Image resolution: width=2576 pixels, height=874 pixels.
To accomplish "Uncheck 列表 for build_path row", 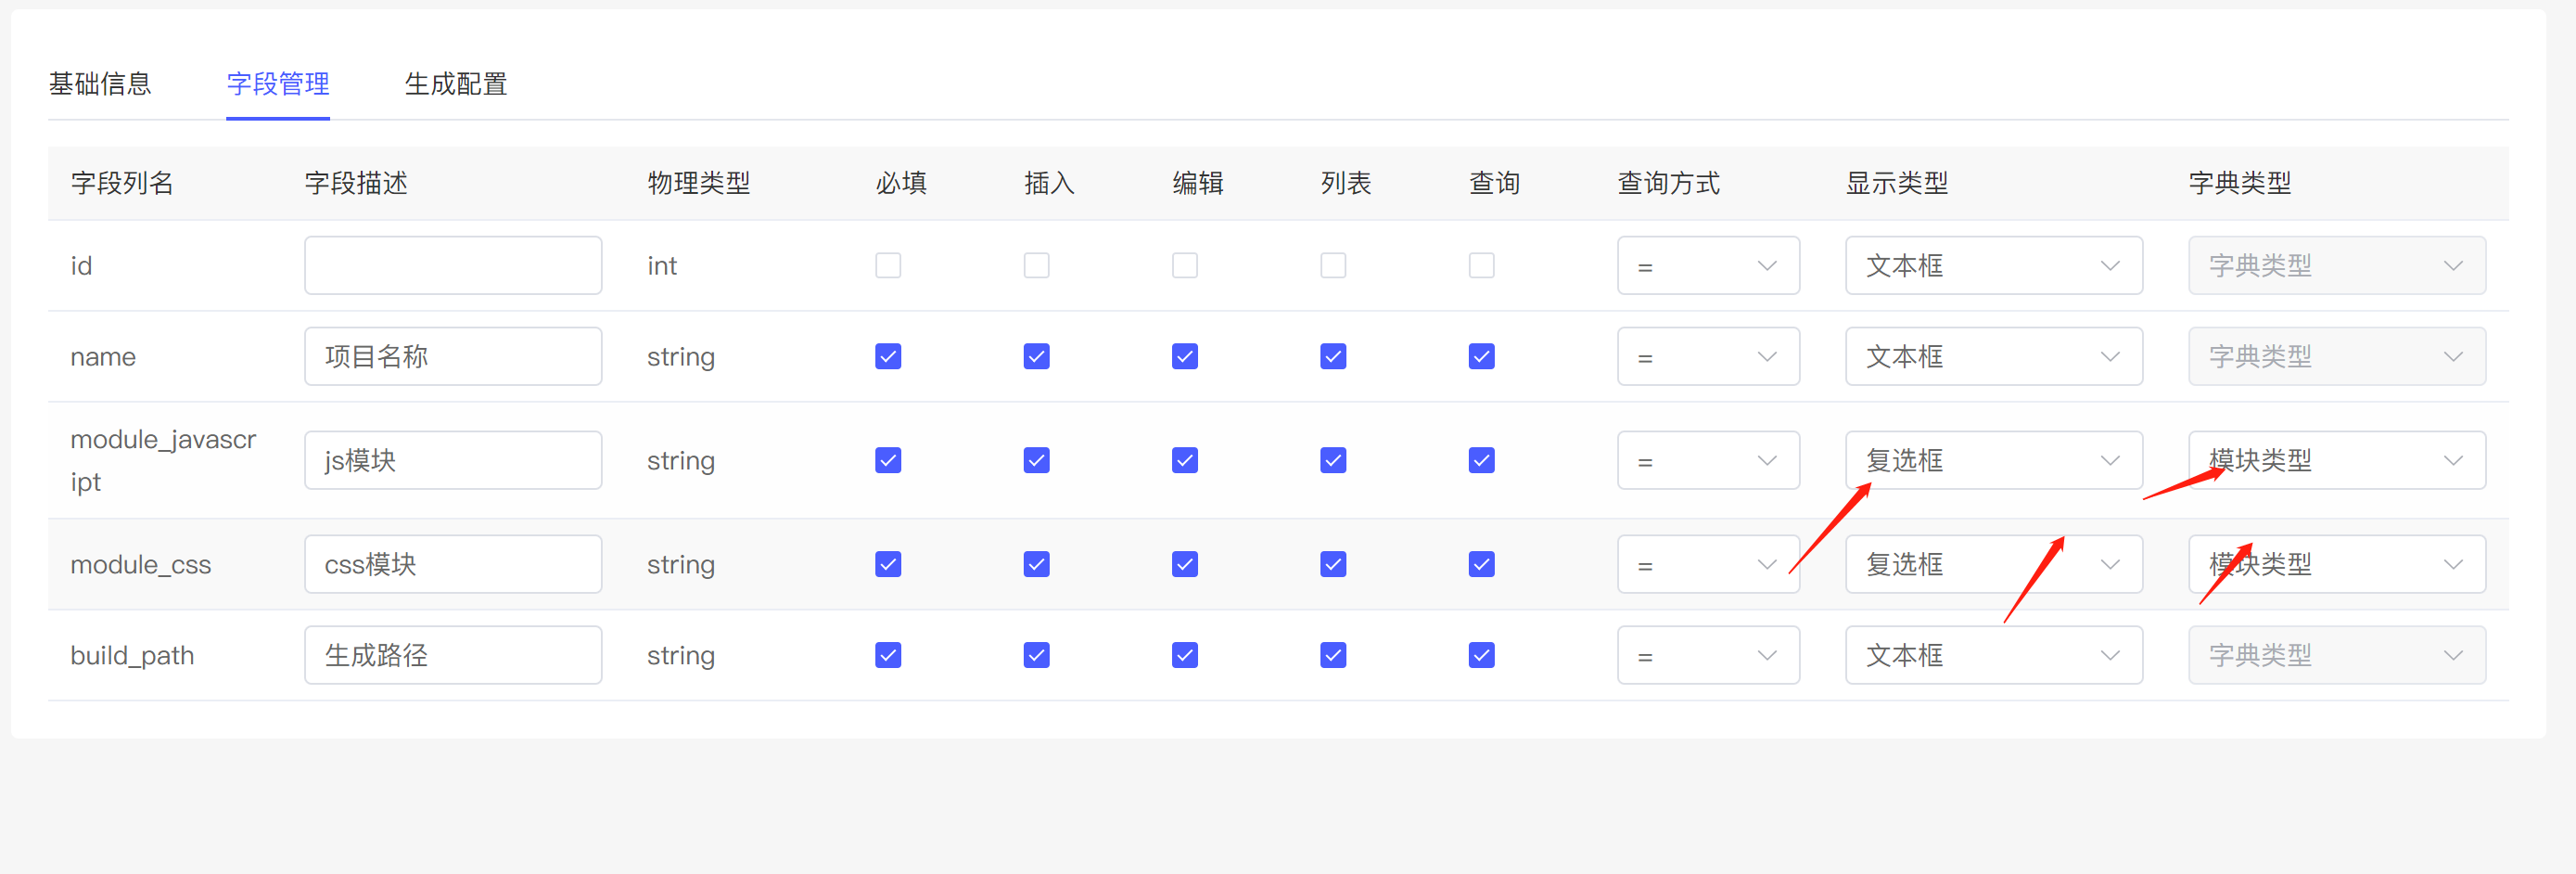I will [x=1333, y=655].
